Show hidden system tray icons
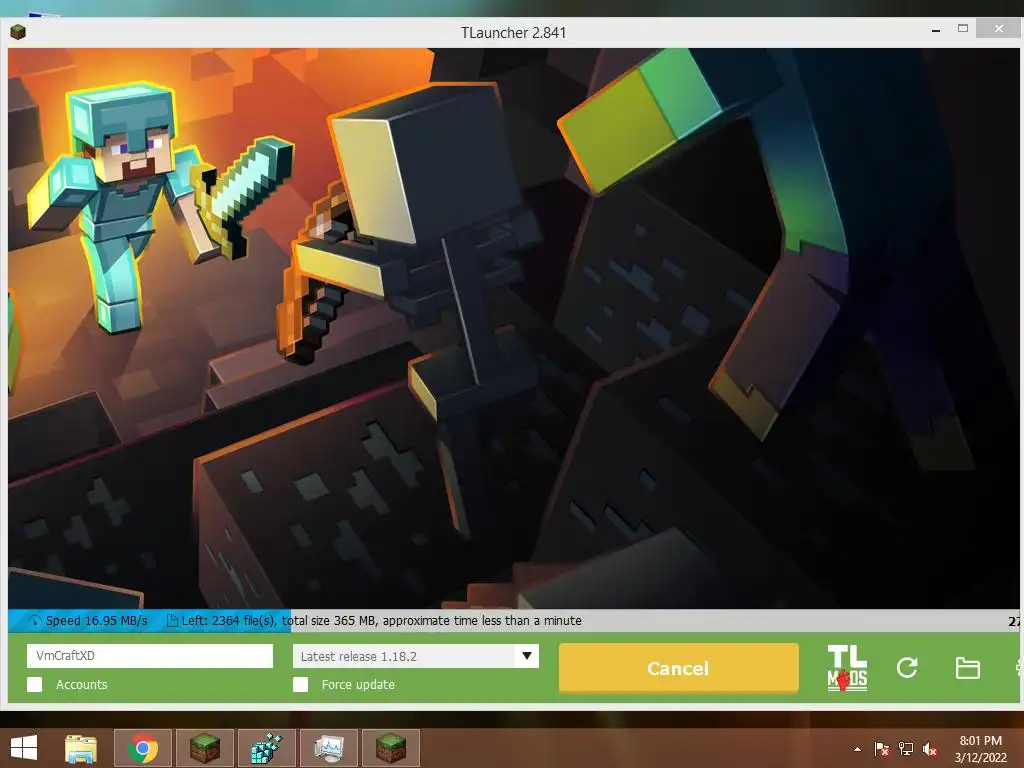This screenshot has width=1024, height=768. click(857, 749)
